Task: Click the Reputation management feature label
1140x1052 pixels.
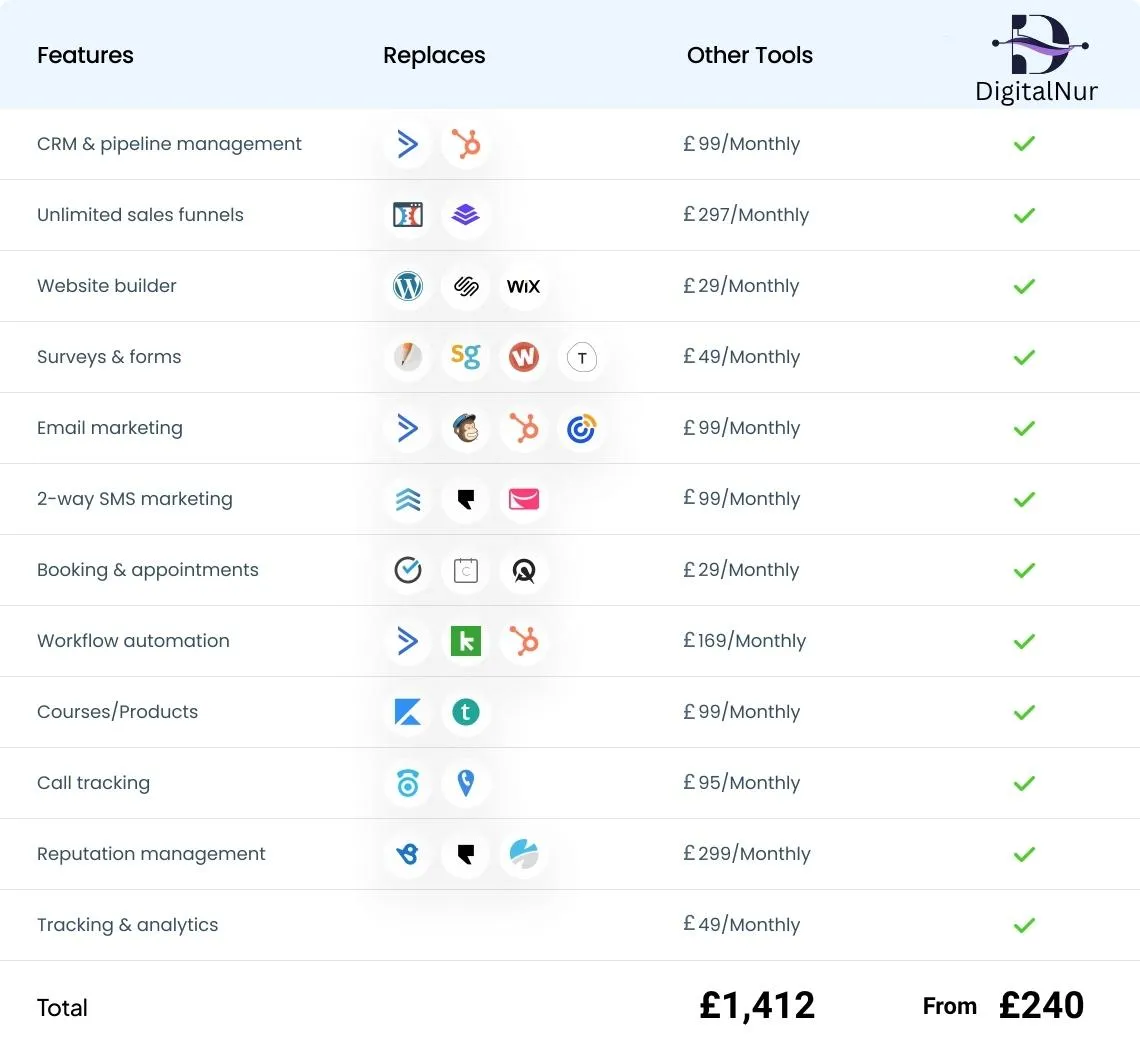Action: click(x=151, y=854)
